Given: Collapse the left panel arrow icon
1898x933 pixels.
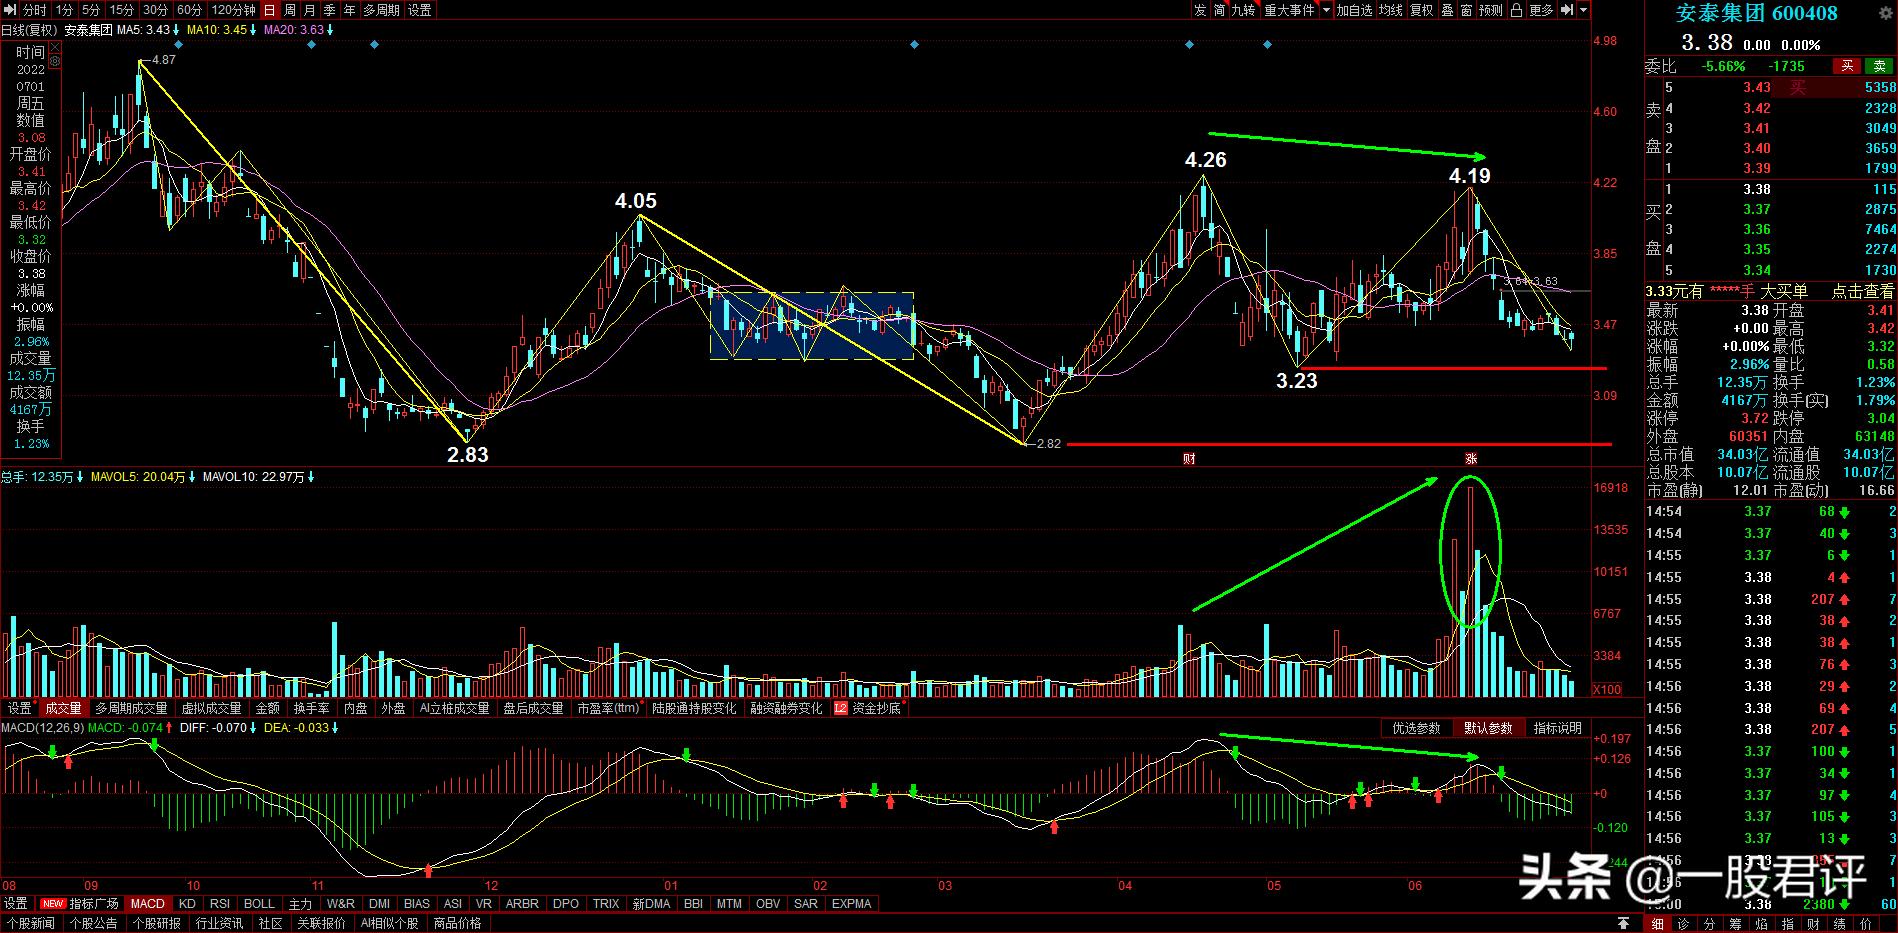Looking at the screenshot, I should tap(9, 10).
